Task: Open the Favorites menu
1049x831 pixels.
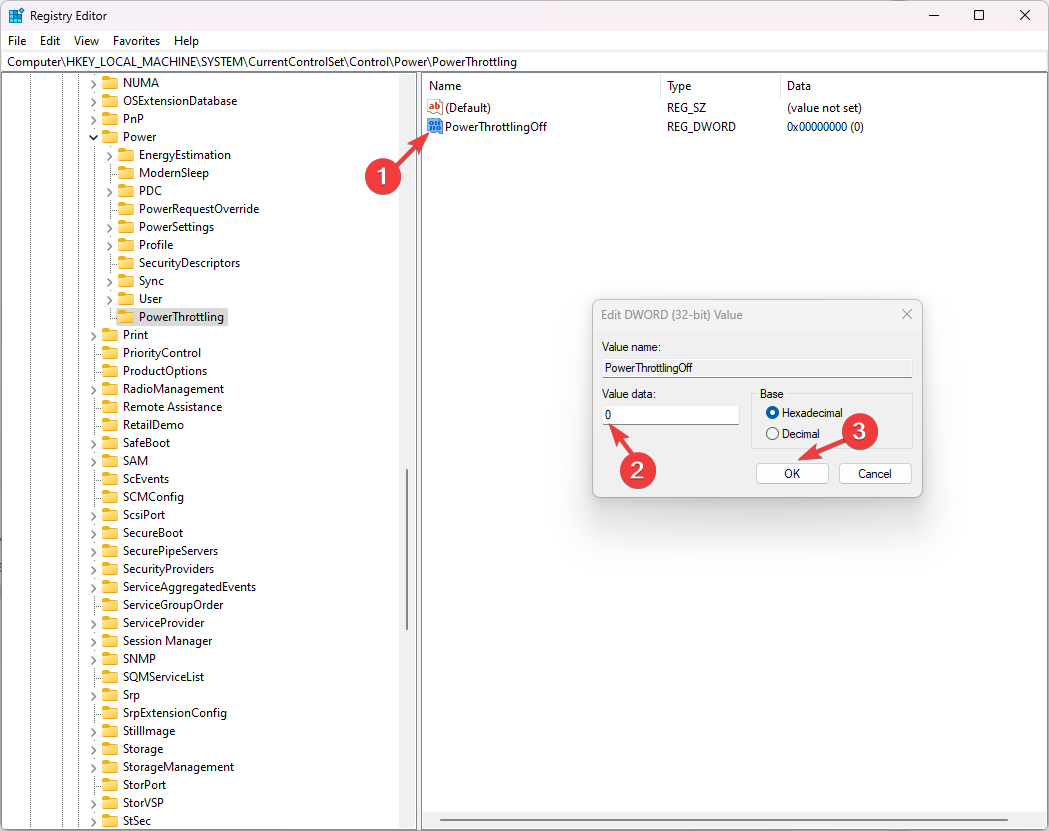Action: 136,41
